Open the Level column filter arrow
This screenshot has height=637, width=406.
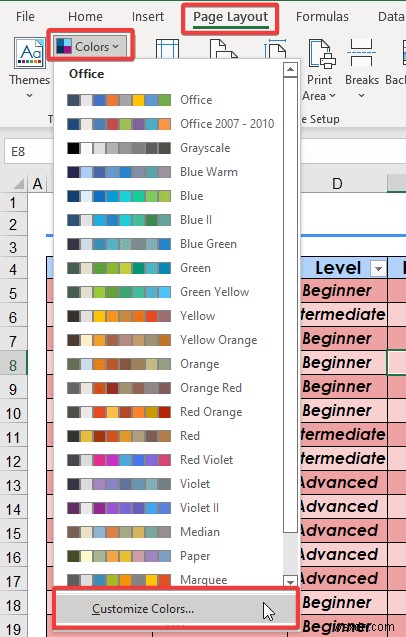coord(378,269)
